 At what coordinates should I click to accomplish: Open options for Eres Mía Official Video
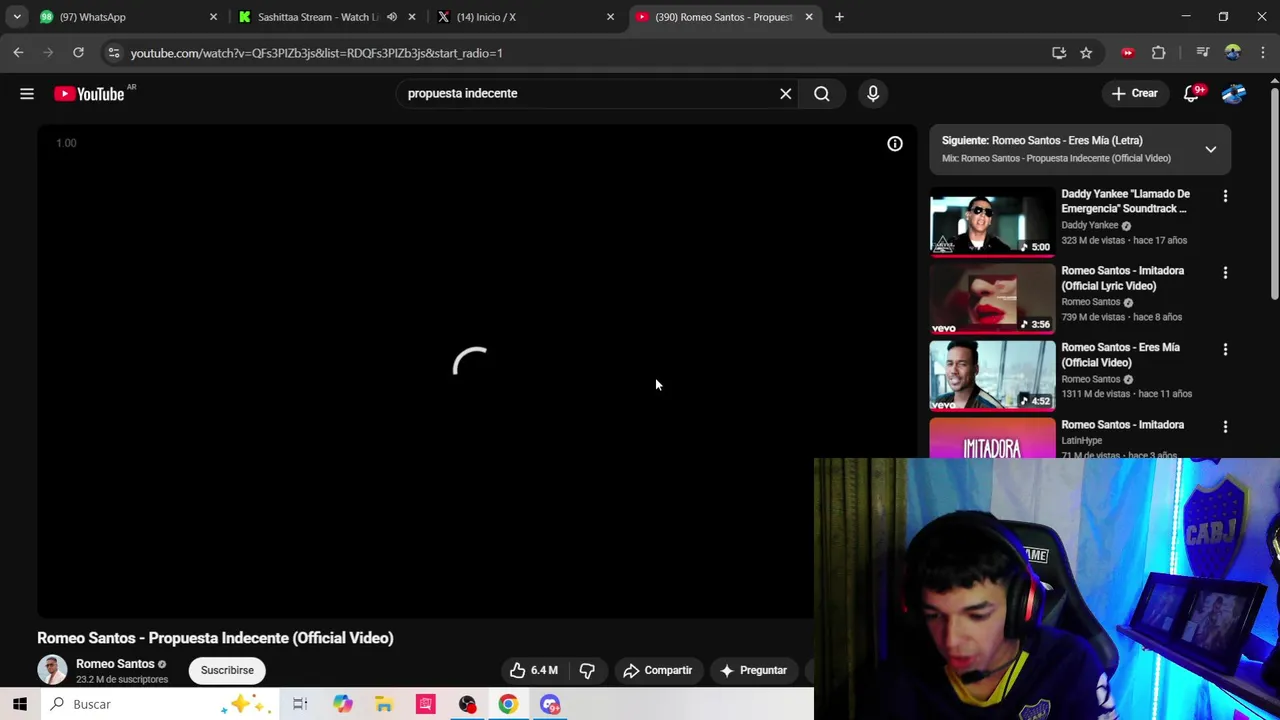[x=1225, y=350]
